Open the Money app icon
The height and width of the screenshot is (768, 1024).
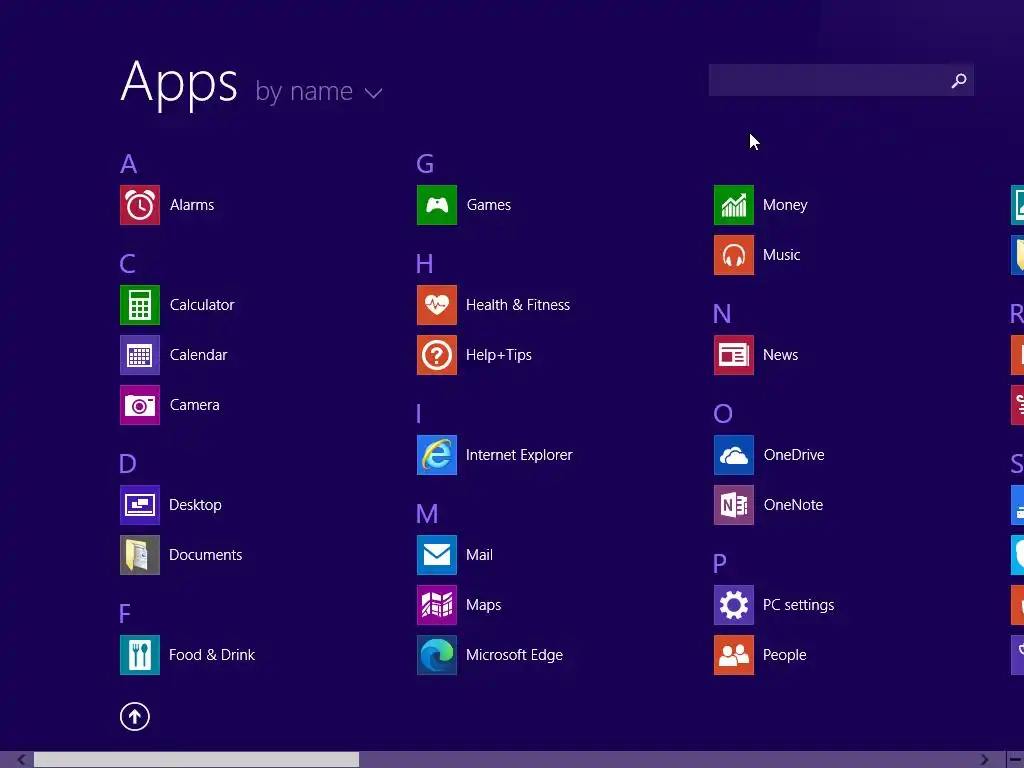[734, 205]
